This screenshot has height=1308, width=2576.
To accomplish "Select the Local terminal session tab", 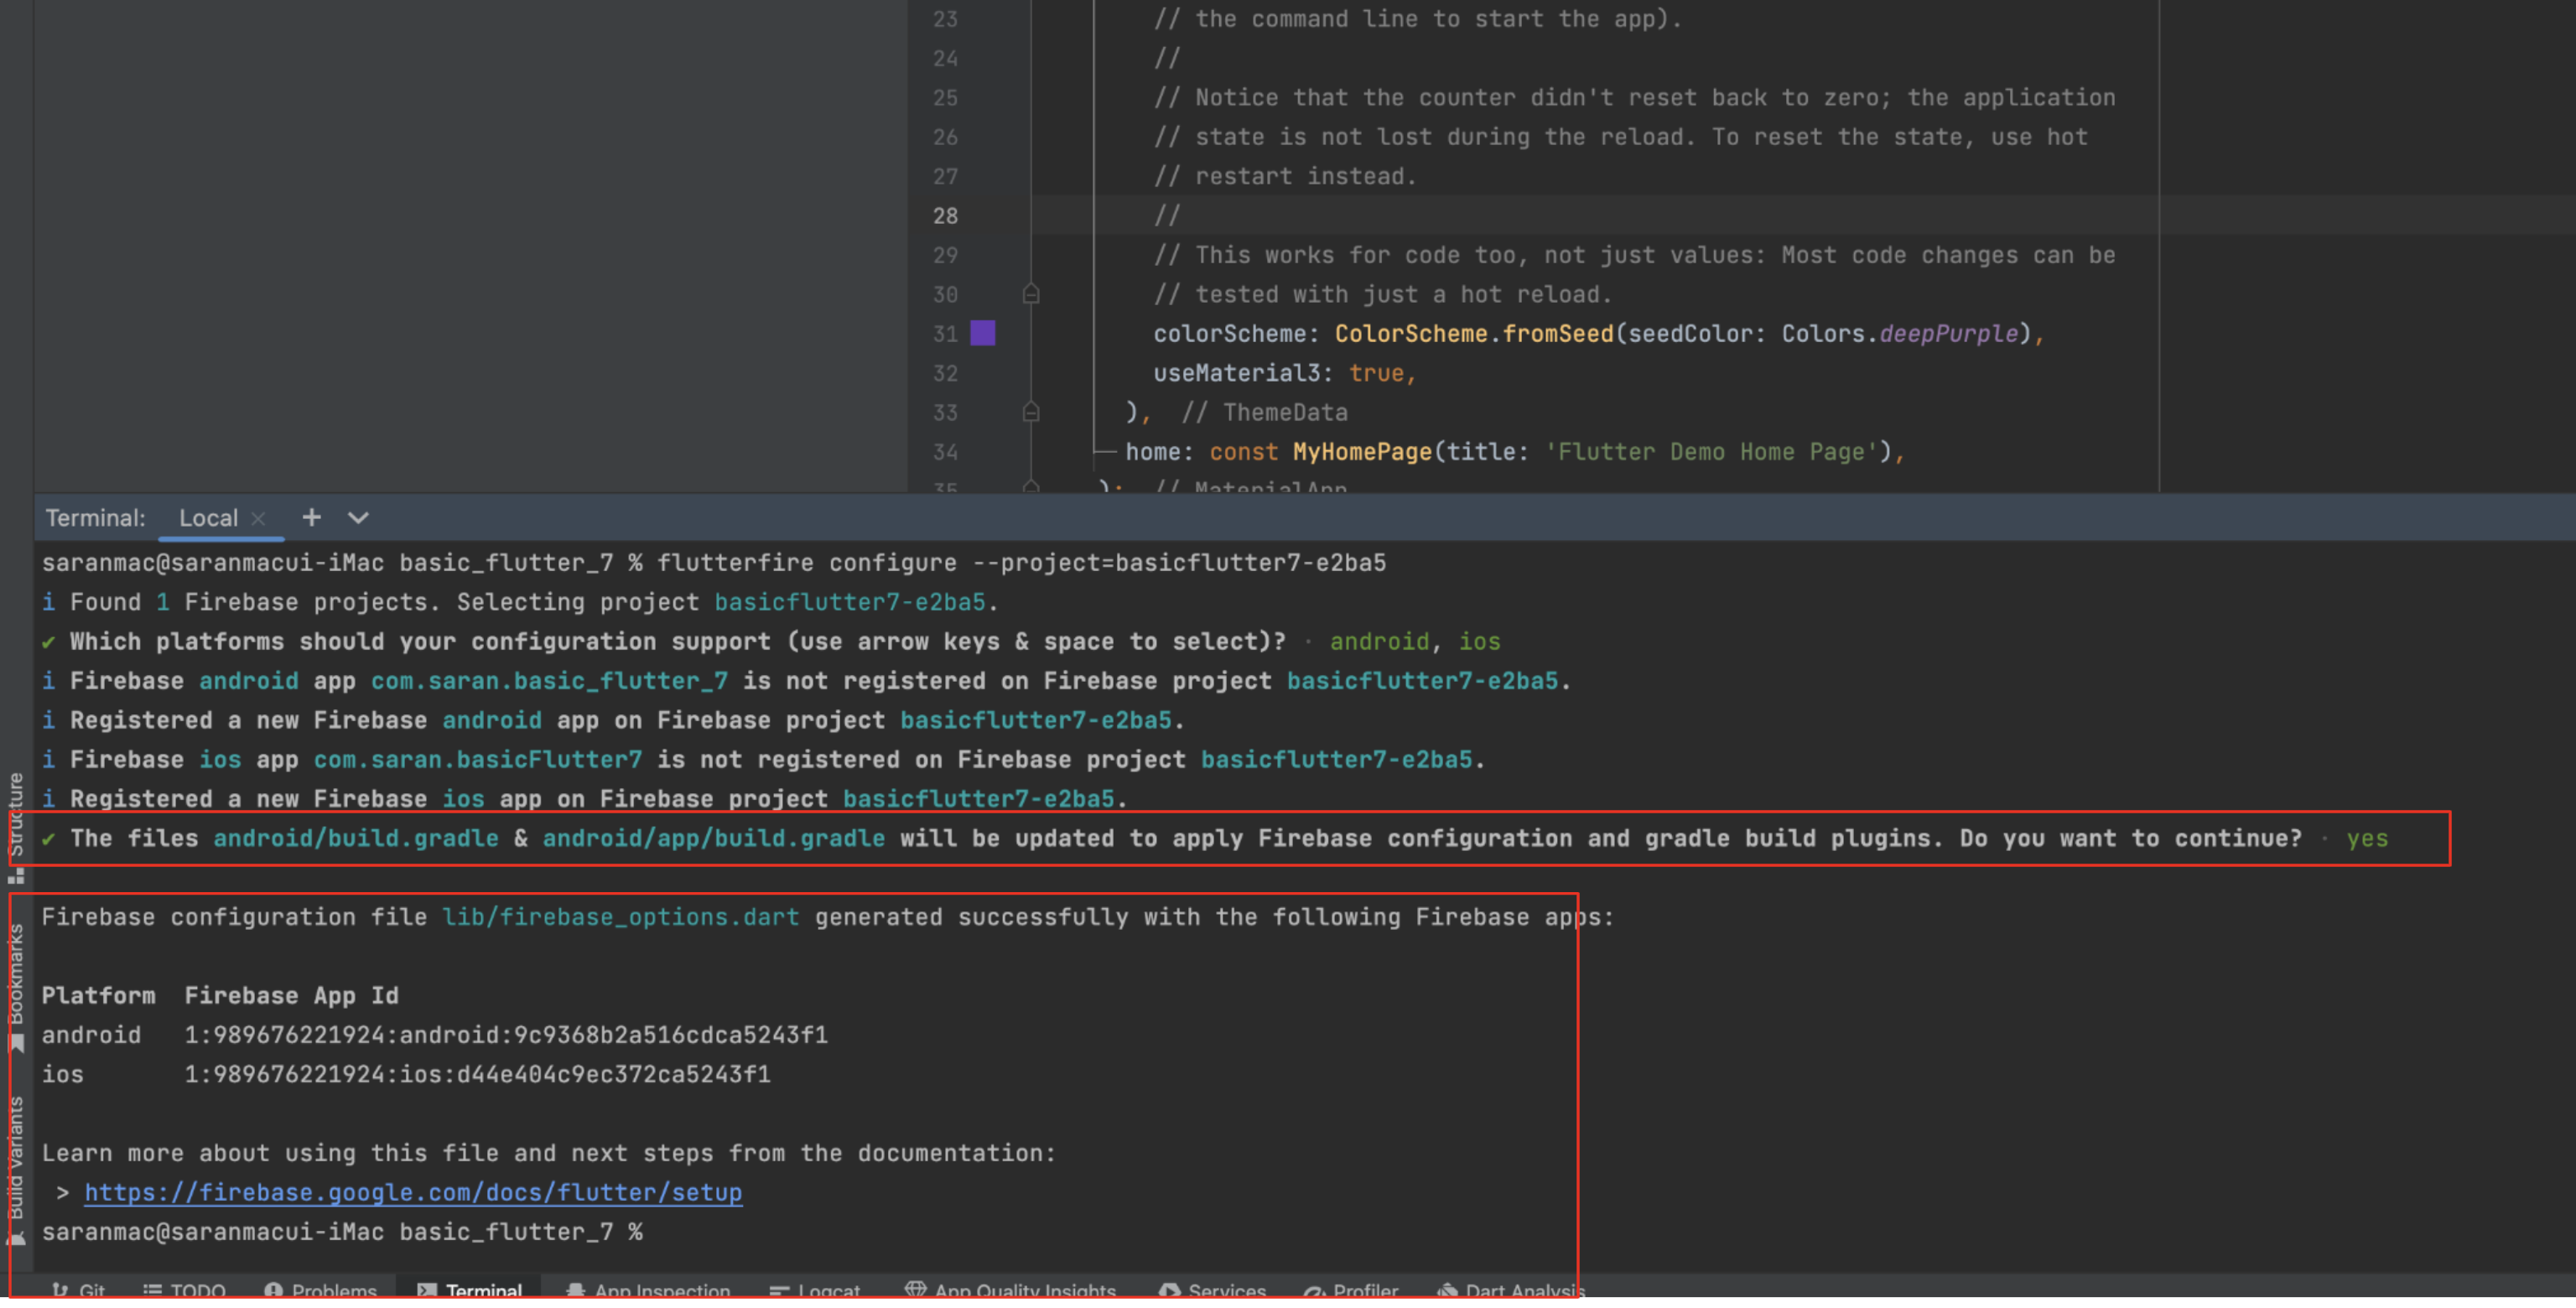I will point(208,518).
